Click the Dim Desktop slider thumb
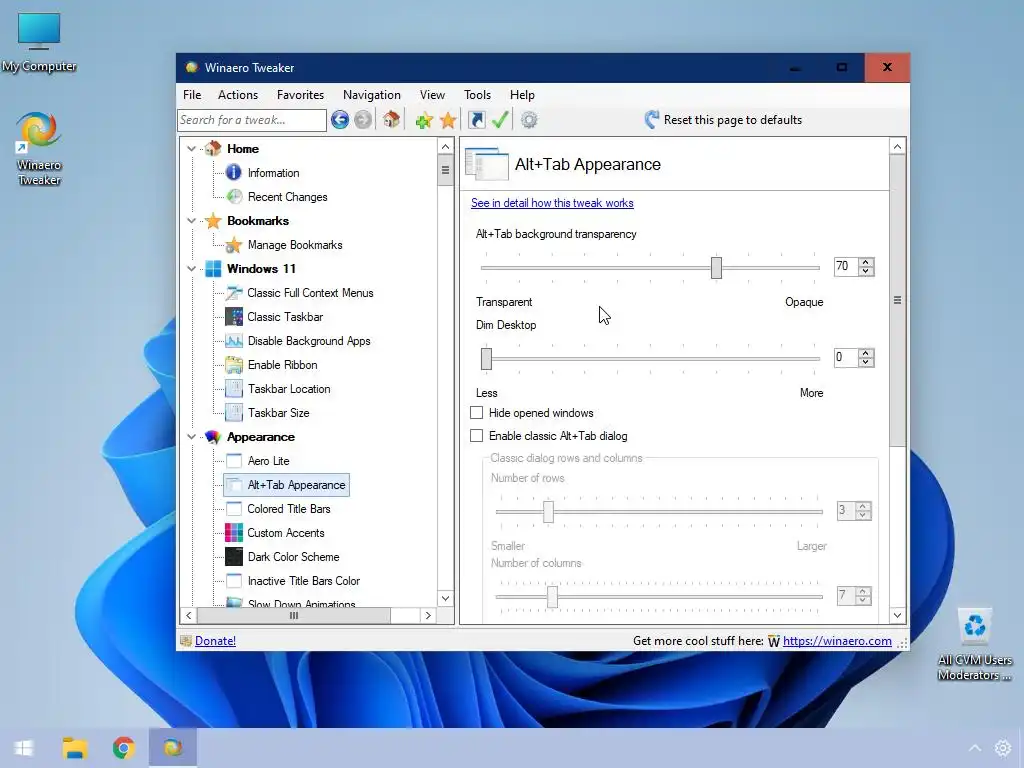The image size is (1024, 768). tap(486, 359)
